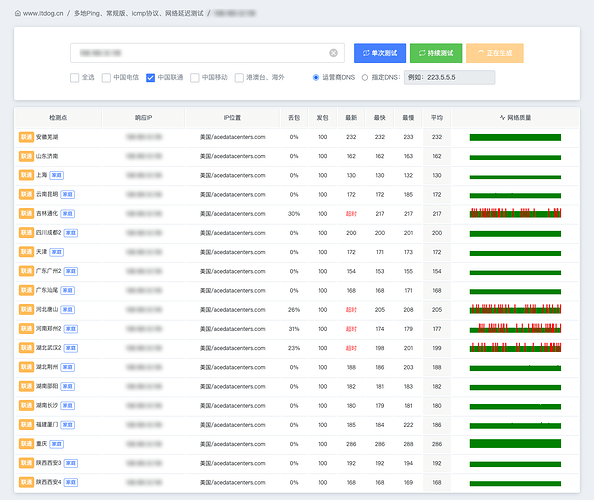Screen dimensions: 594x500
Task: Clear the address input with the X icon
Action: tap(333, 53)
